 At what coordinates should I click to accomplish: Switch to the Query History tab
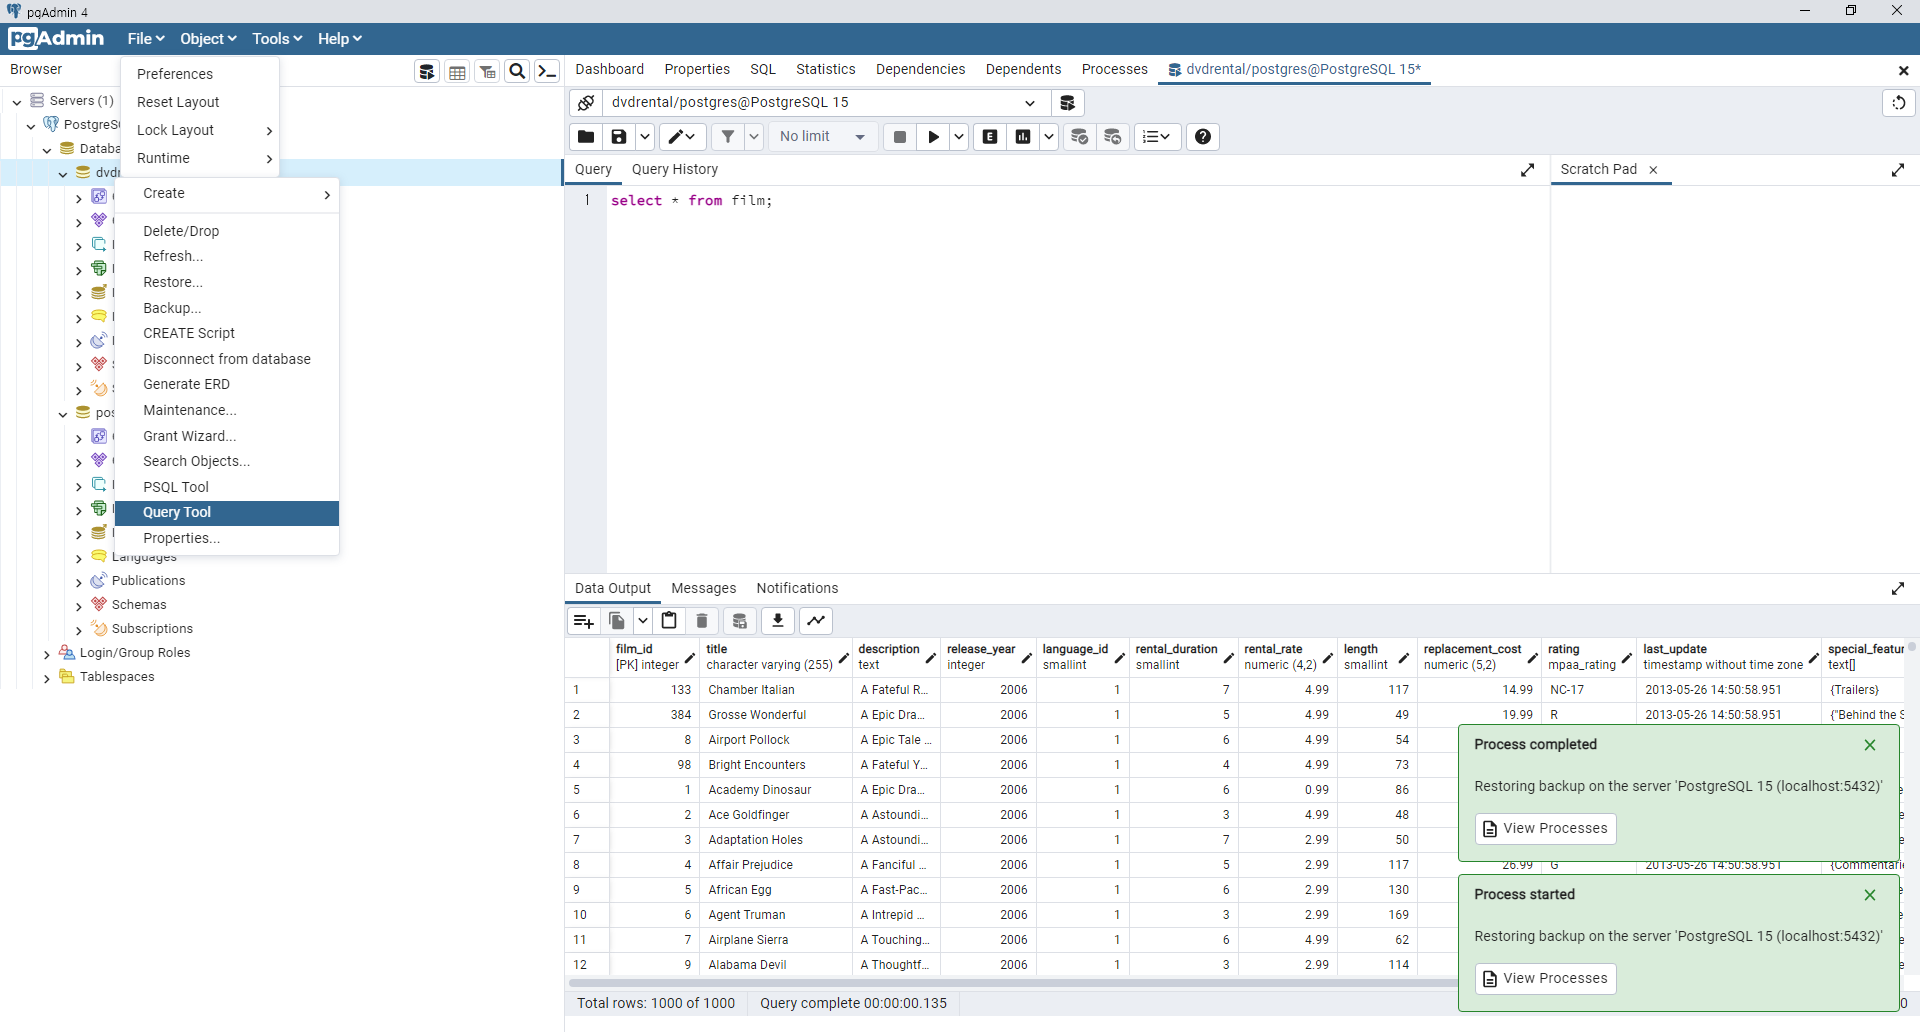coord(675,170)
